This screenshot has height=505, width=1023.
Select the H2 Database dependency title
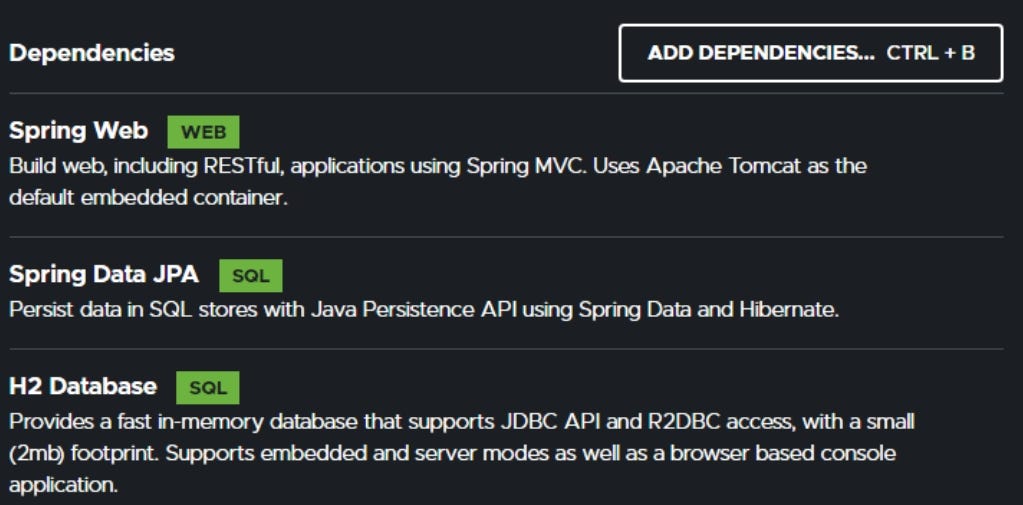[83, 386]
